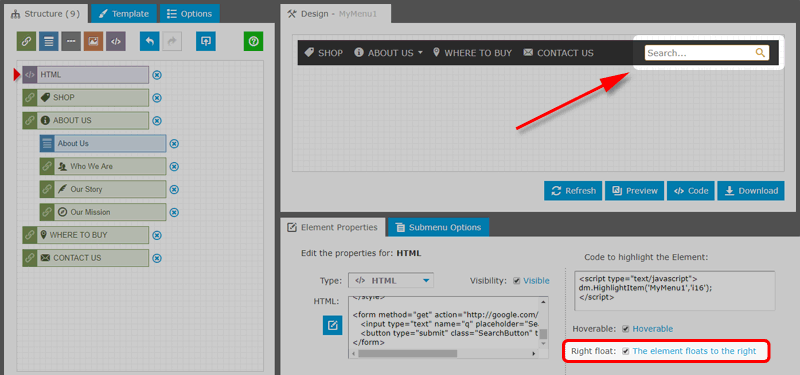
Task: Switch to the Options tab
Action: 190,14
